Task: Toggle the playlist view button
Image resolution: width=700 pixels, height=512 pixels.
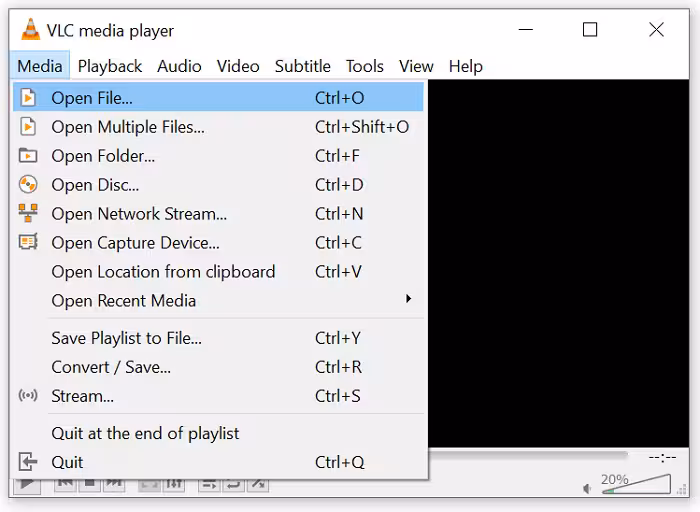Action: [209, 485]
